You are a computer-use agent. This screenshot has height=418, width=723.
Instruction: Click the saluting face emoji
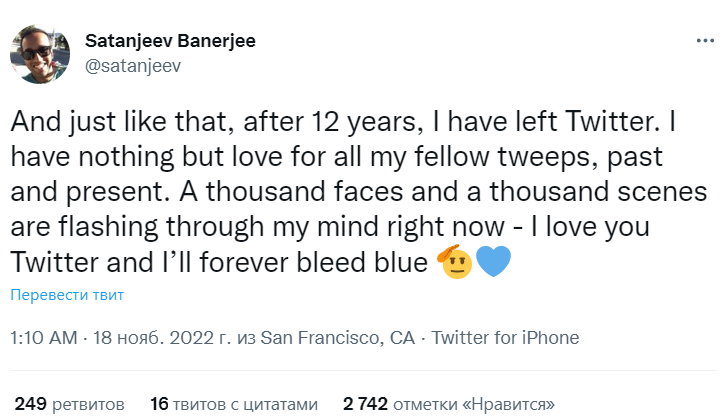(456, 261)
